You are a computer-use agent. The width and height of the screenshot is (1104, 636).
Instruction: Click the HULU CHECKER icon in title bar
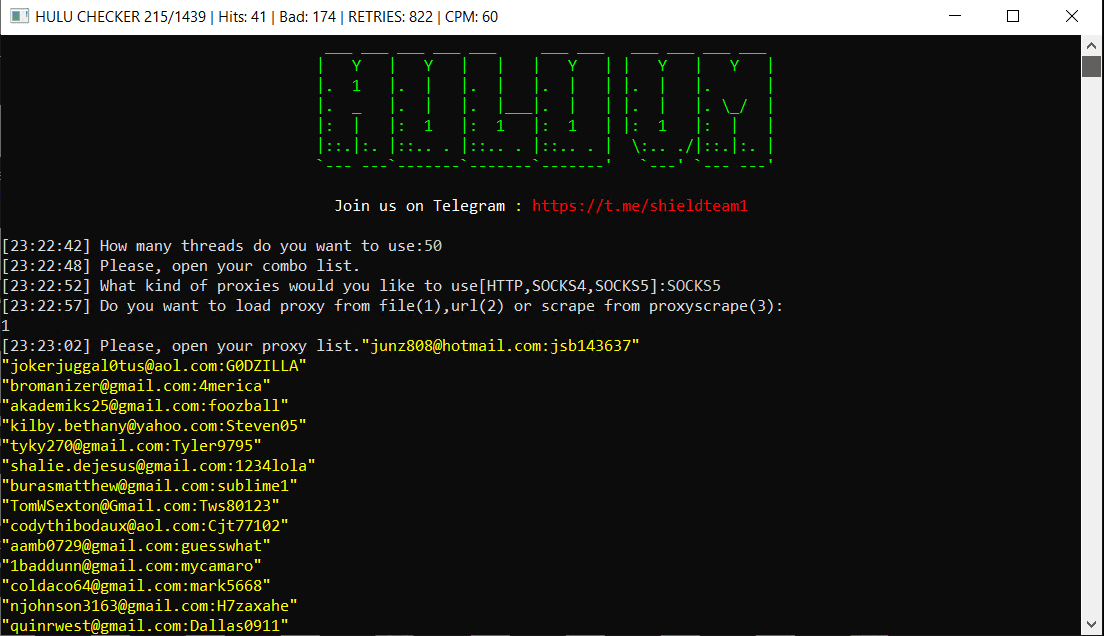(x=19, y=16)
